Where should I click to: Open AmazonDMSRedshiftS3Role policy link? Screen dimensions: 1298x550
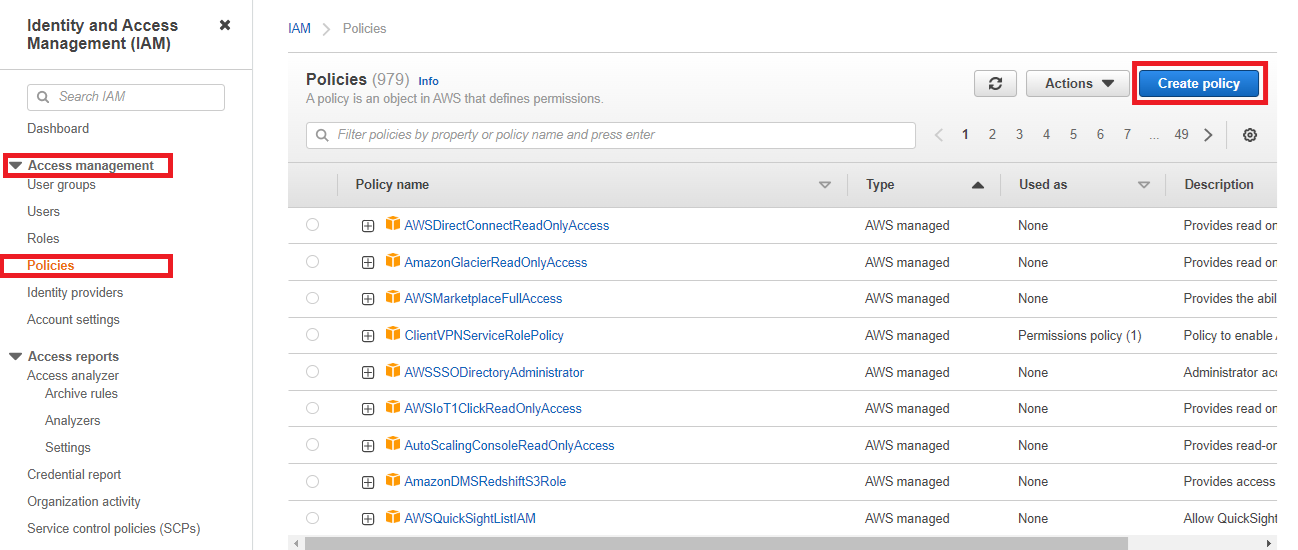(485, 481)
